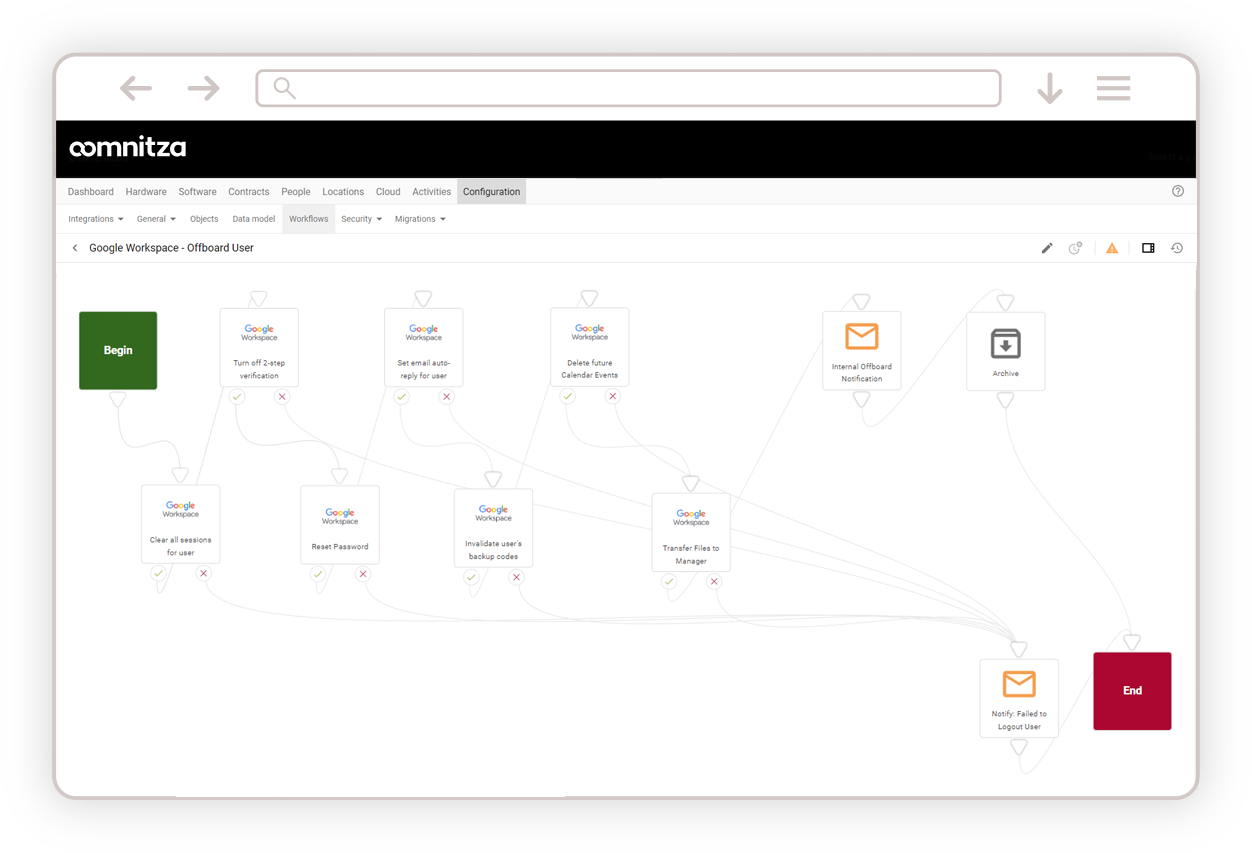This screenshot has height=853, width=1252.
Task: Click inside the browser address bar
Action: click(628, 88)
